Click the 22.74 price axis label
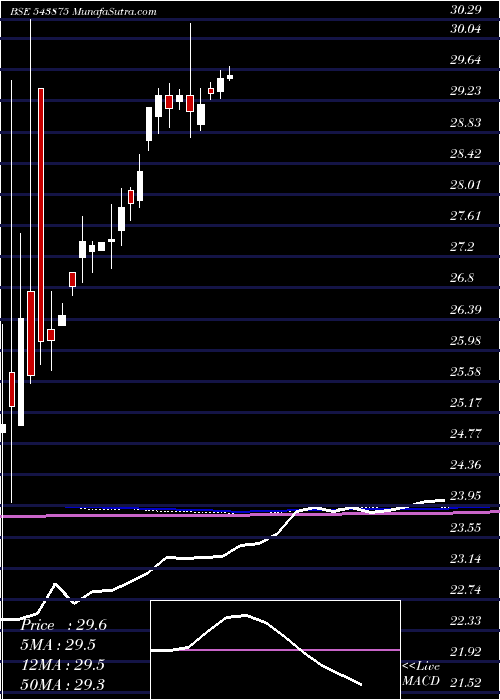The width and height of the screenshot is (500, 700). click(x=465, y=590)
